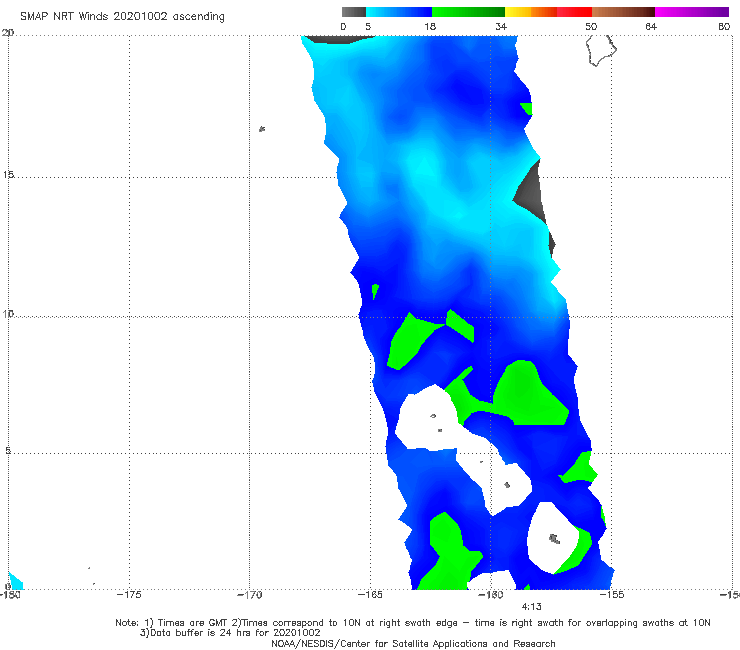Screen dimensions: 740x650
Task: Click the color bar label 50
Action: [x=591, y=26]
